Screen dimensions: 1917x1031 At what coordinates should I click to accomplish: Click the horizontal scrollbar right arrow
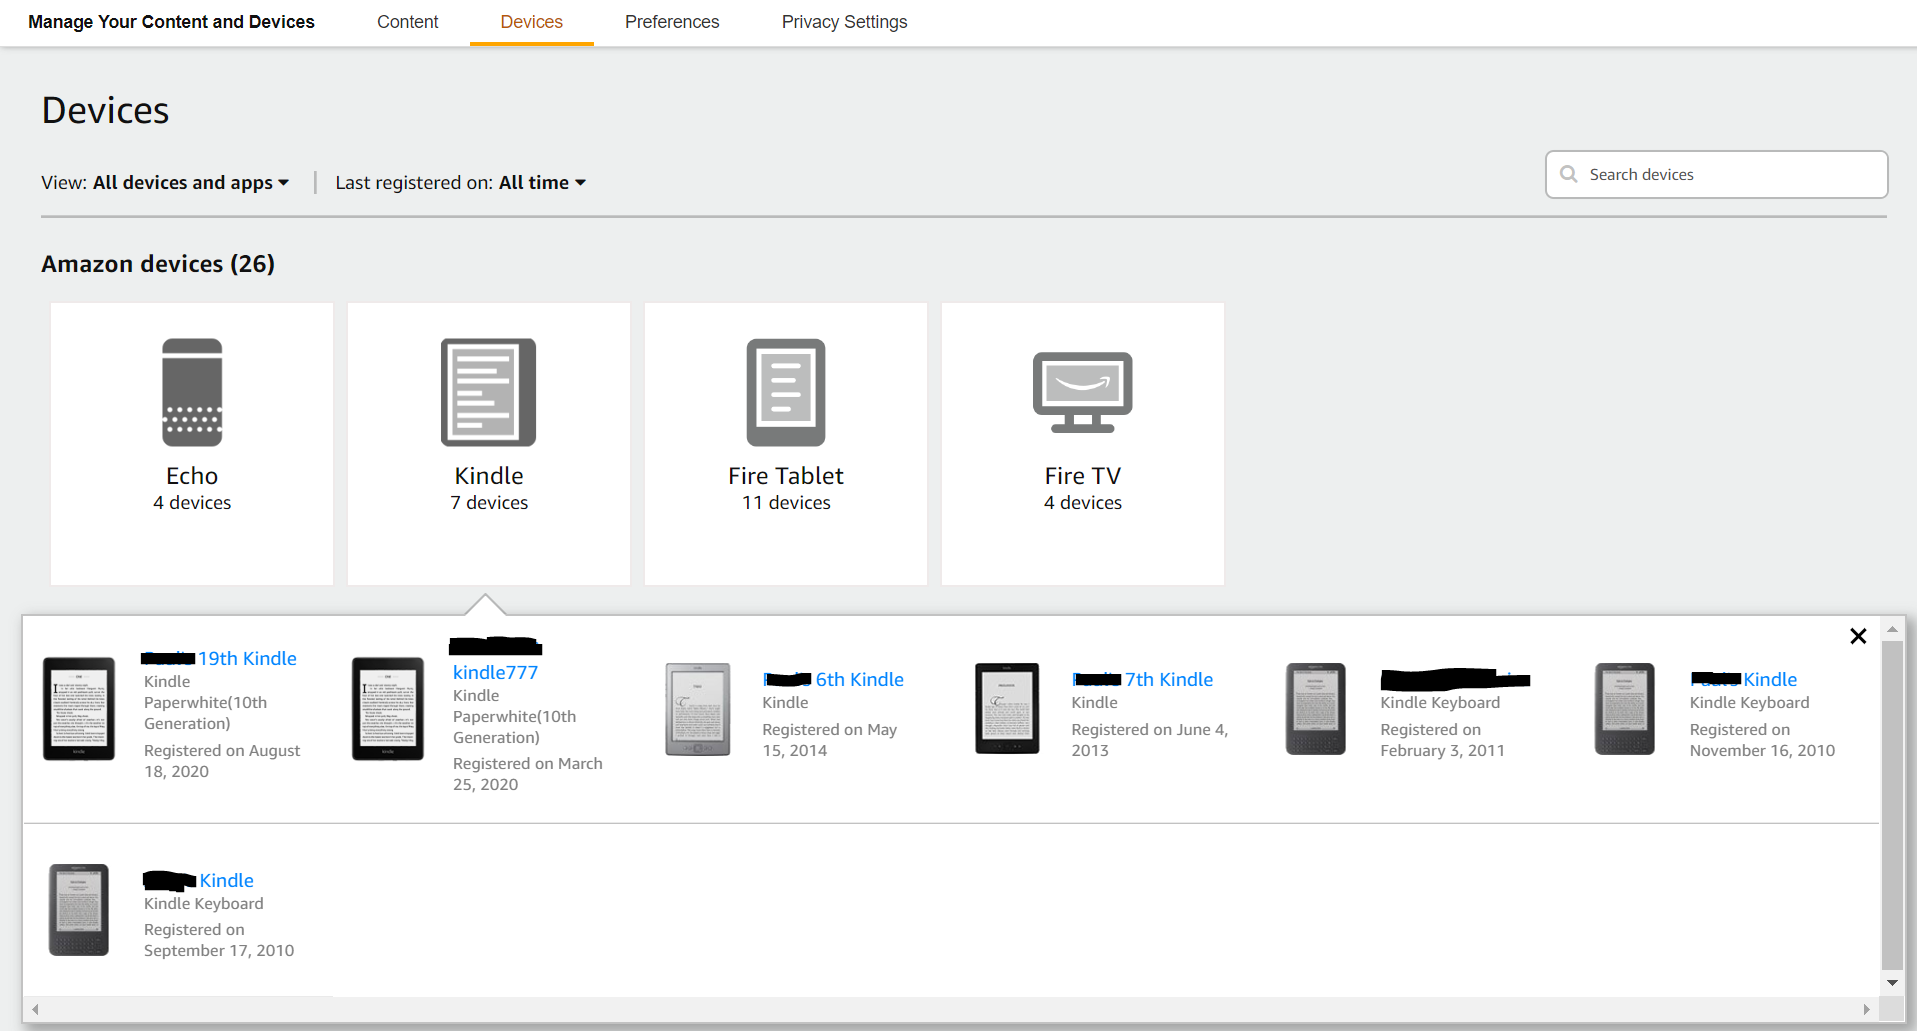click(1866, 1010)
